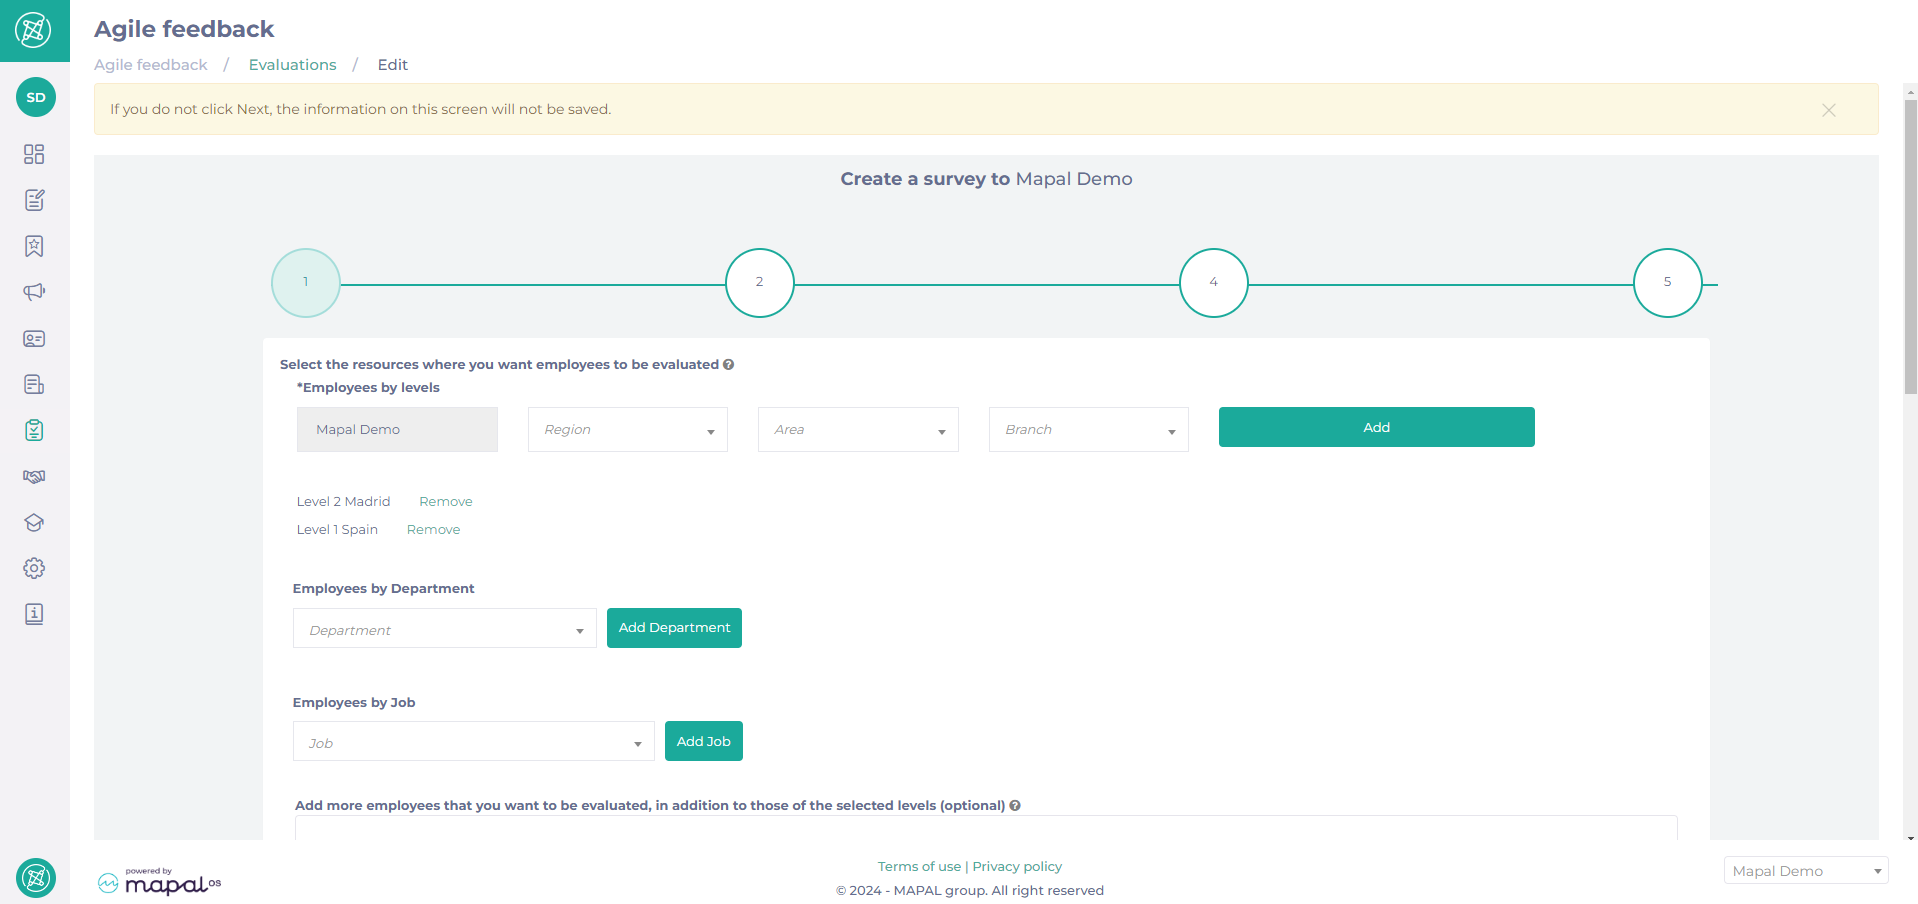This screenshot has width=1918, height=904.
Task: Click the page vertical scrollbar thumb
Action: point(1910,245)
